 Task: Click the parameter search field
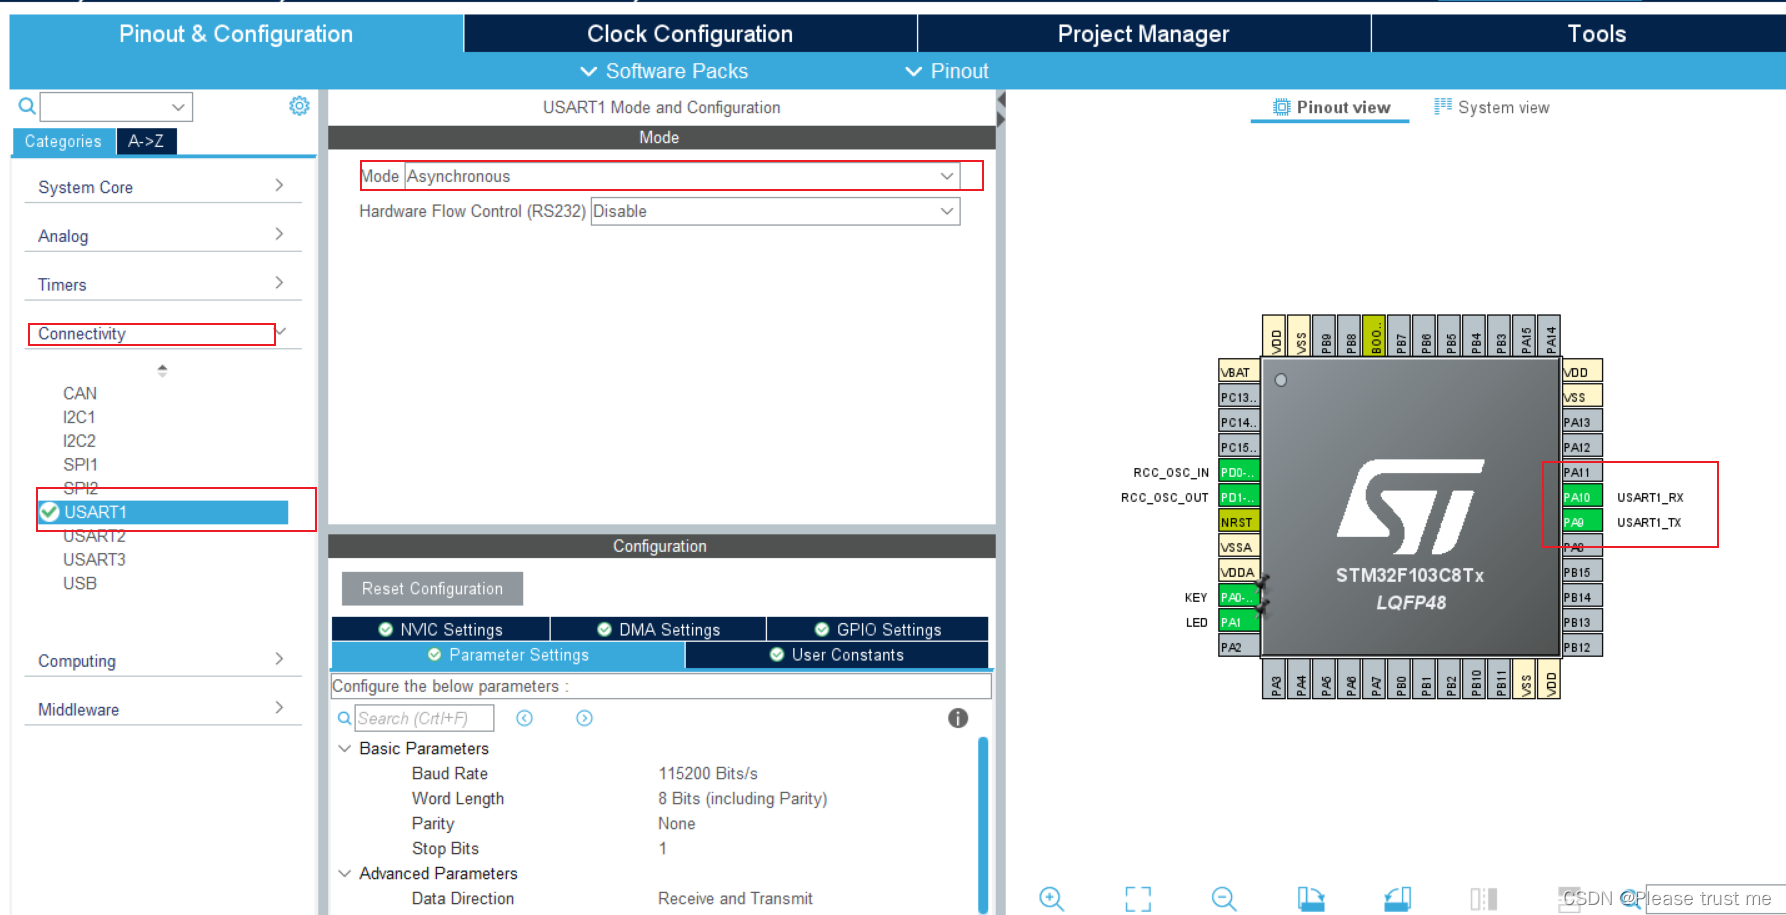click(x=423, y=718)
